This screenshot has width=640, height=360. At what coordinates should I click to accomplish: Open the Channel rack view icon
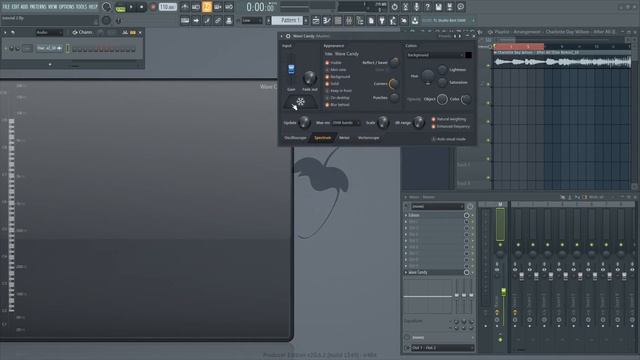click(338, 20)
